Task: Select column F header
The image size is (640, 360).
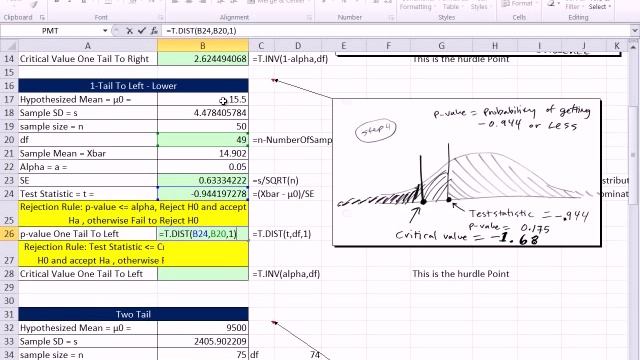Action: (x=388, y=46)
